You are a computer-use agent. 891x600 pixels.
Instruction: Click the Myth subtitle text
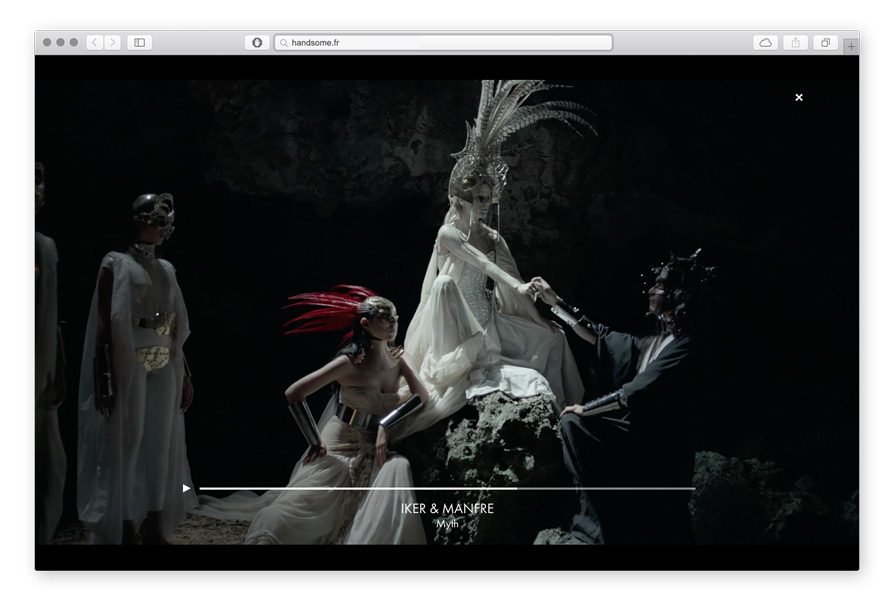click(447, 523)
